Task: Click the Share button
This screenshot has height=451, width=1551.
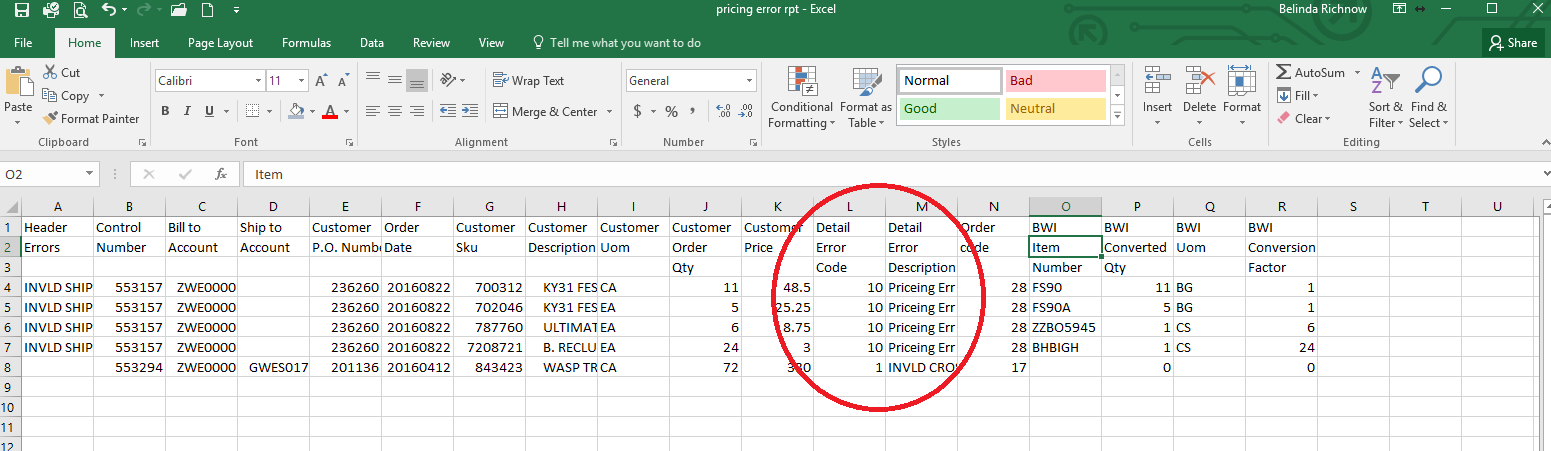Action: tap(1513, 43)
